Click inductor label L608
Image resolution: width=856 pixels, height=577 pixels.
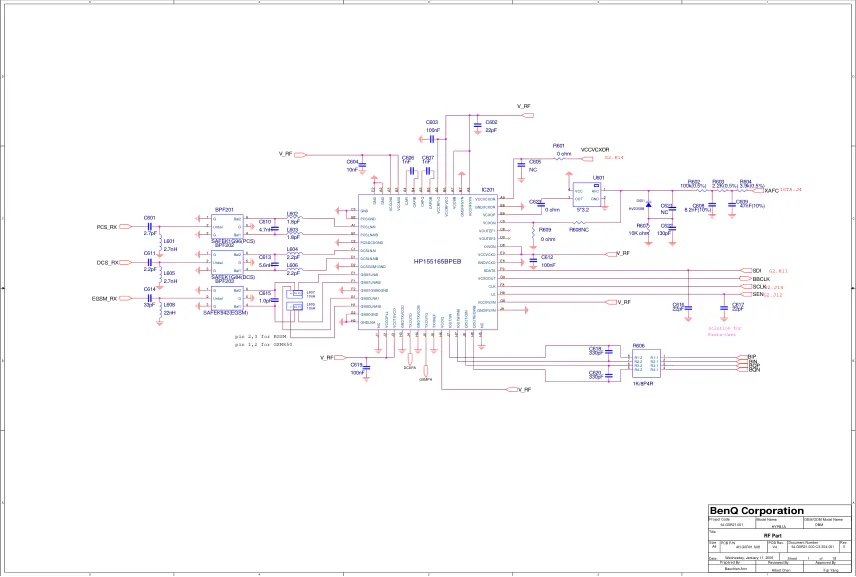point(169,305)
